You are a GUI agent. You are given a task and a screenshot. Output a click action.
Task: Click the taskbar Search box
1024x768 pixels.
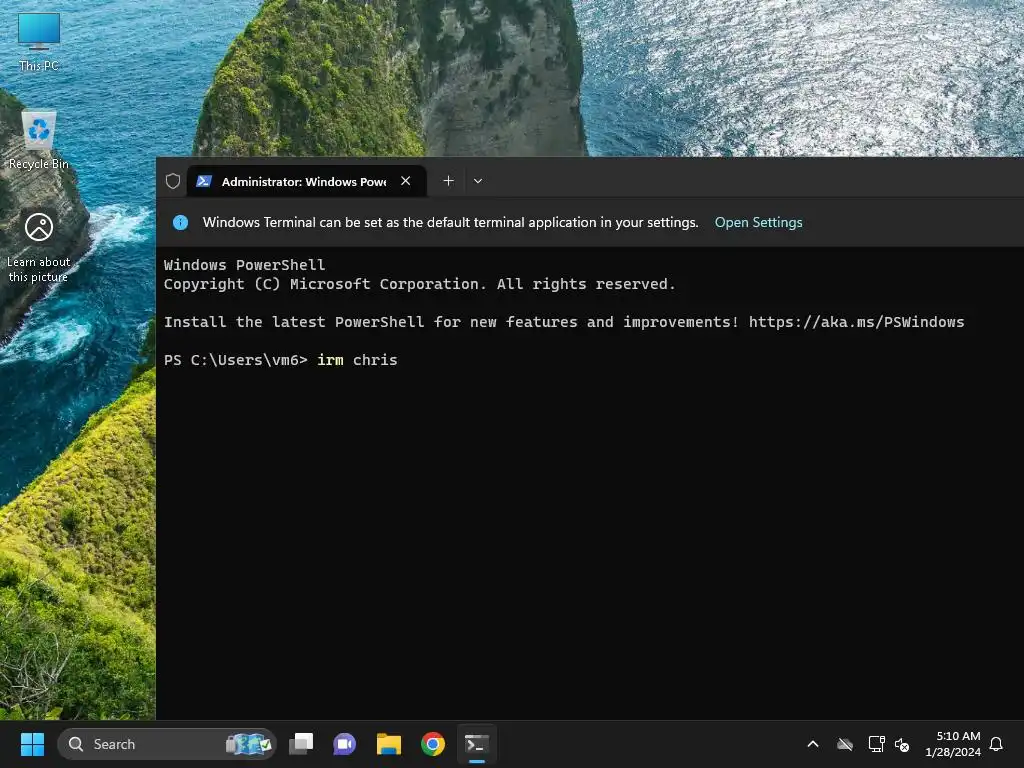[167, 744]
